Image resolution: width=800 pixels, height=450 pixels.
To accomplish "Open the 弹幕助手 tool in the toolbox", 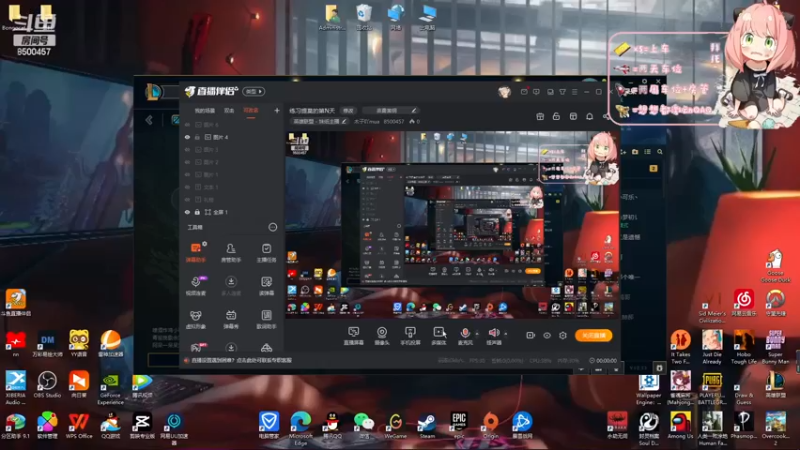I will (195, 252).
